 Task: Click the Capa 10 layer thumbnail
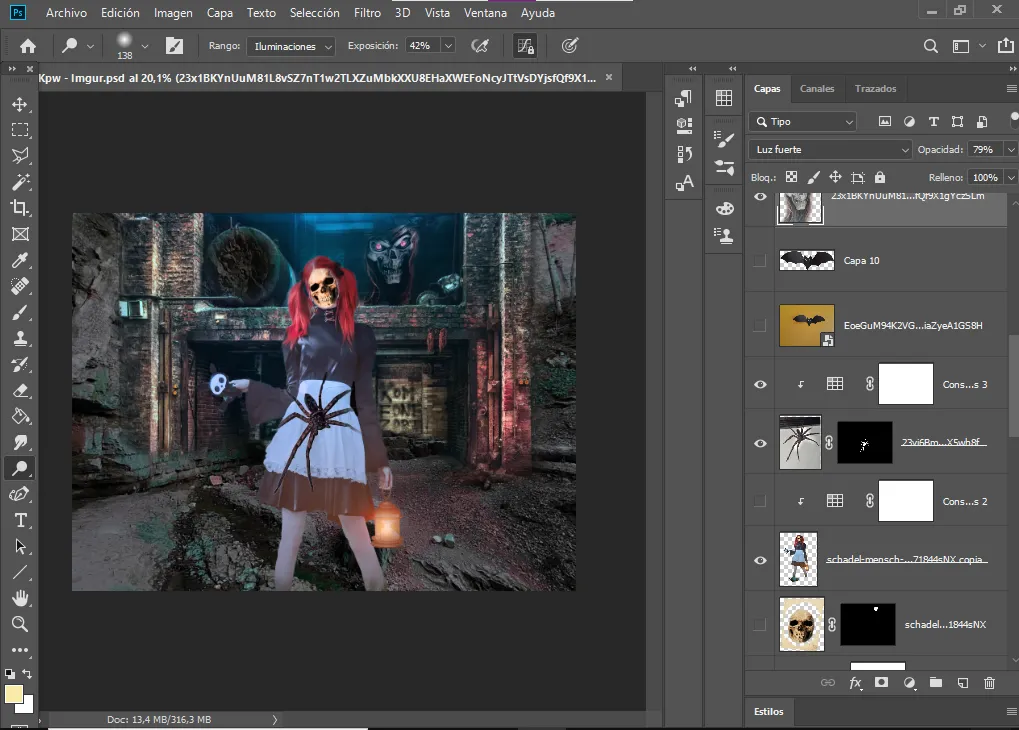(x=806, y=260)
